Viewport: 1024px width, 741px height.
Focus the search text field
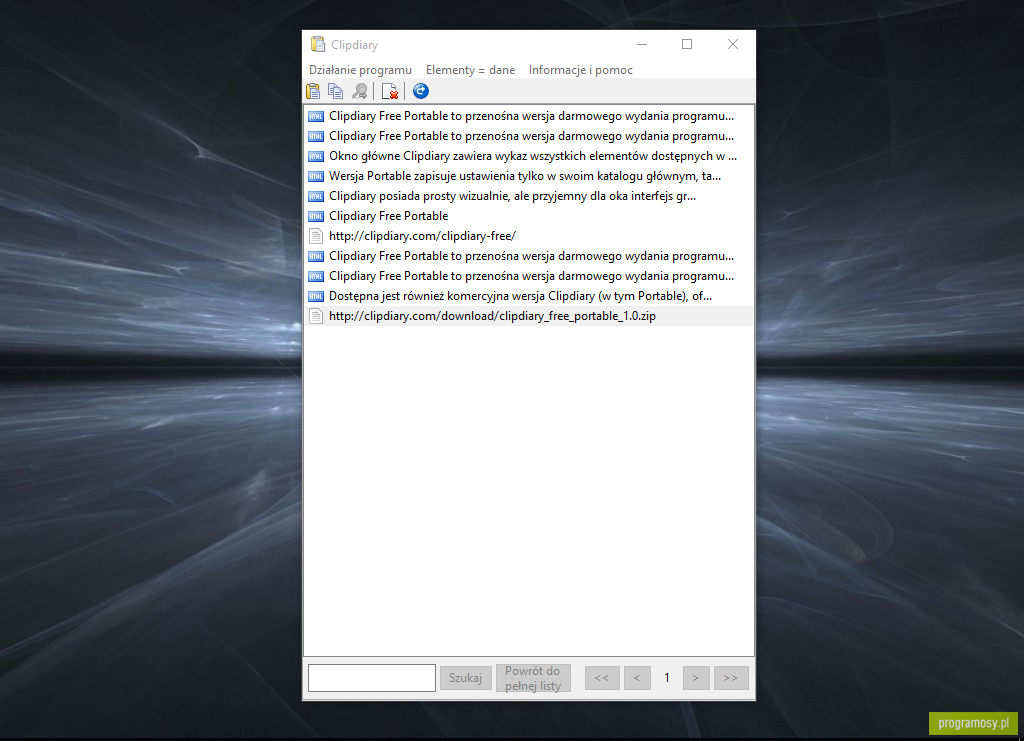[372, 678]
